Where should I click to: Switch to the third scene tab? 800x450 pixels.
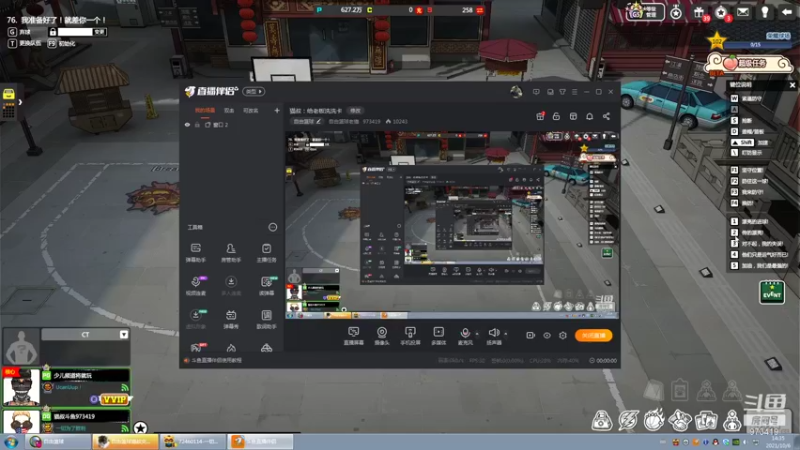tap(251, 111)
